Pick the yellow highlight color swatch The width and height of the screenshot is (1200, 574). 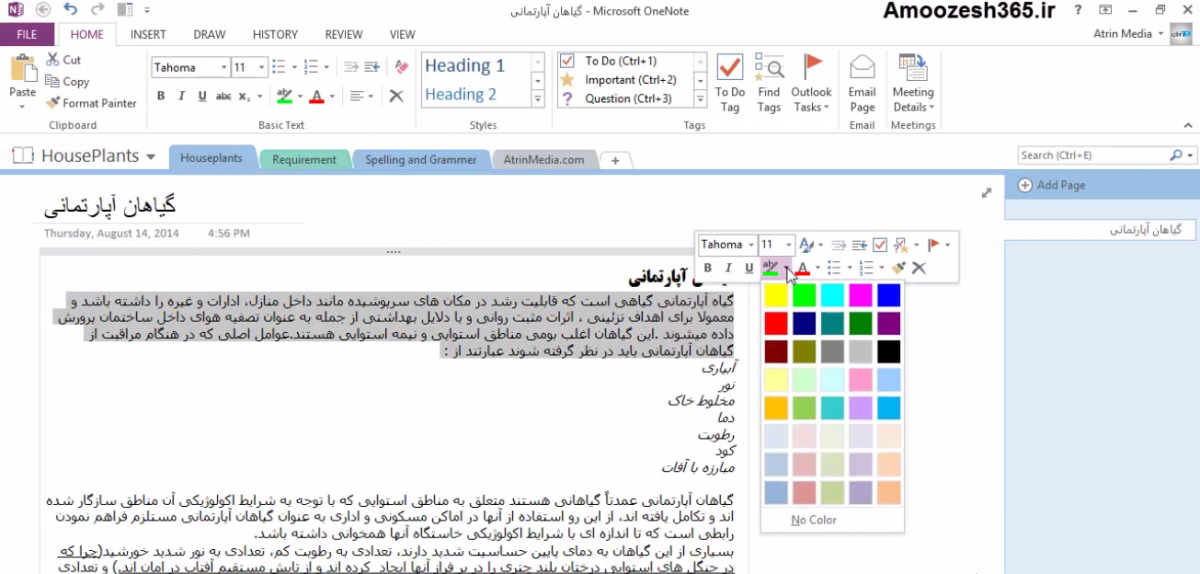click(776, 295)
